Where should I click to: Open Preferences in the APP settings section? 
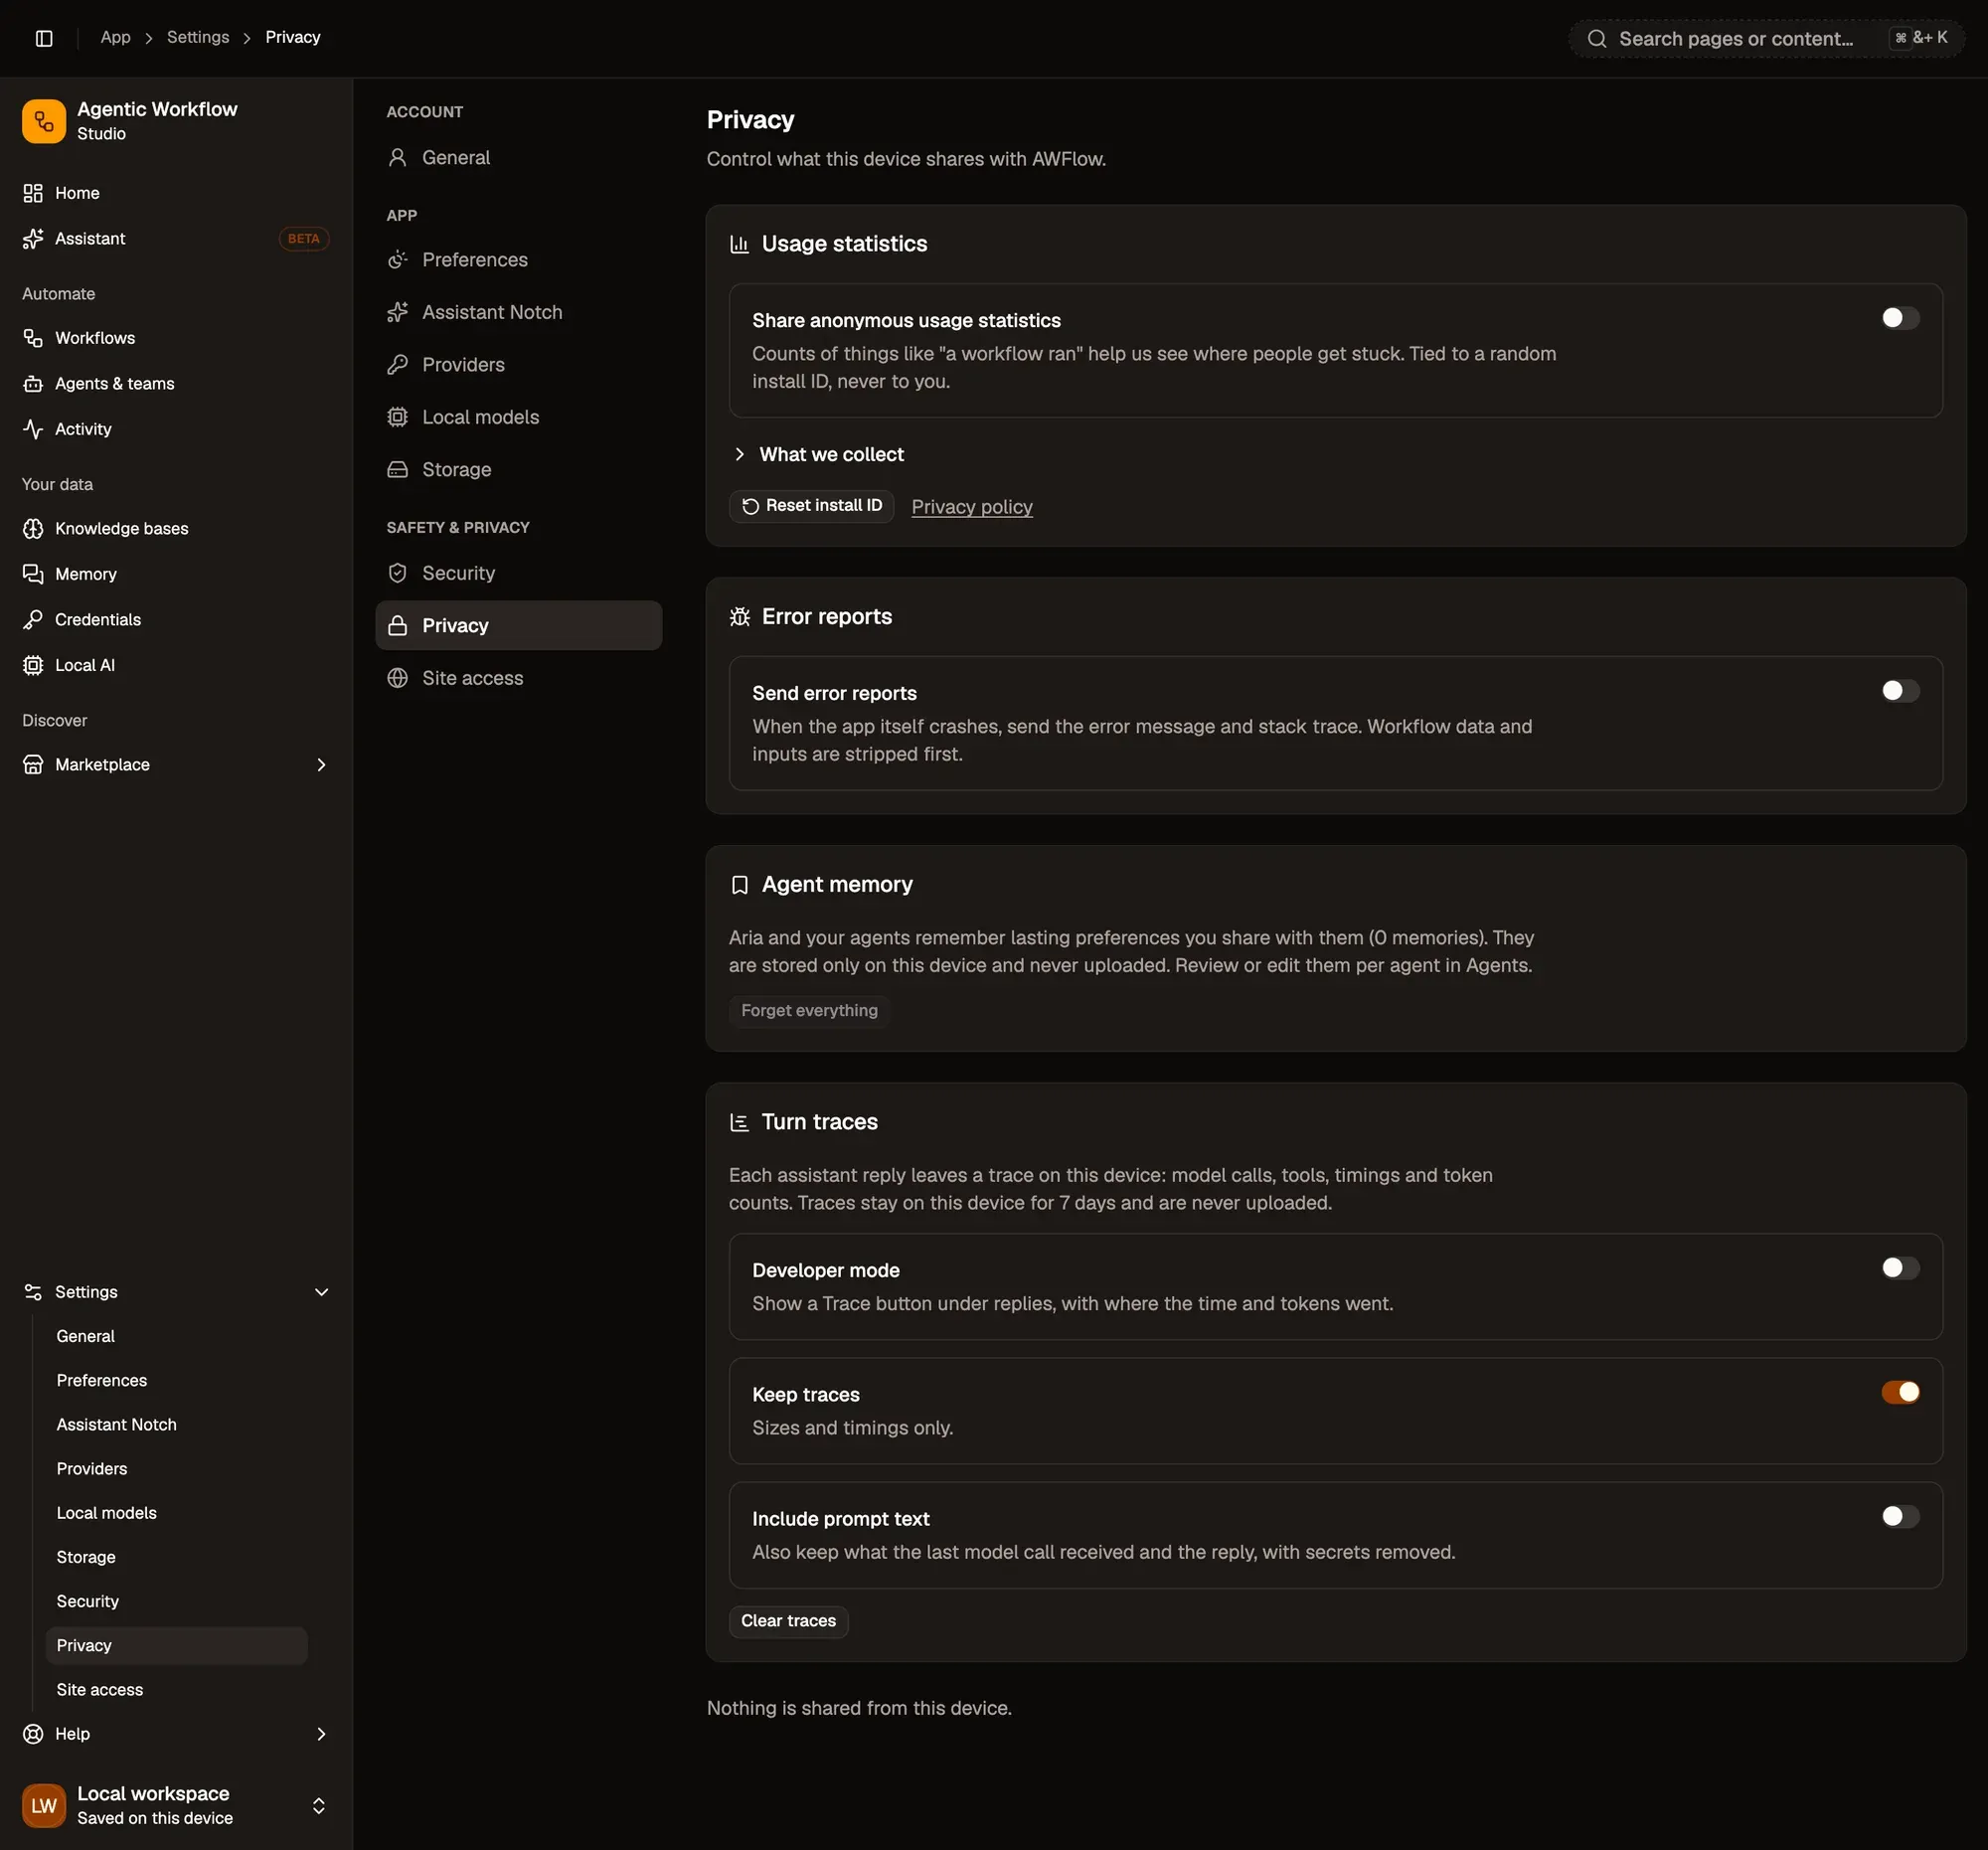518,259
